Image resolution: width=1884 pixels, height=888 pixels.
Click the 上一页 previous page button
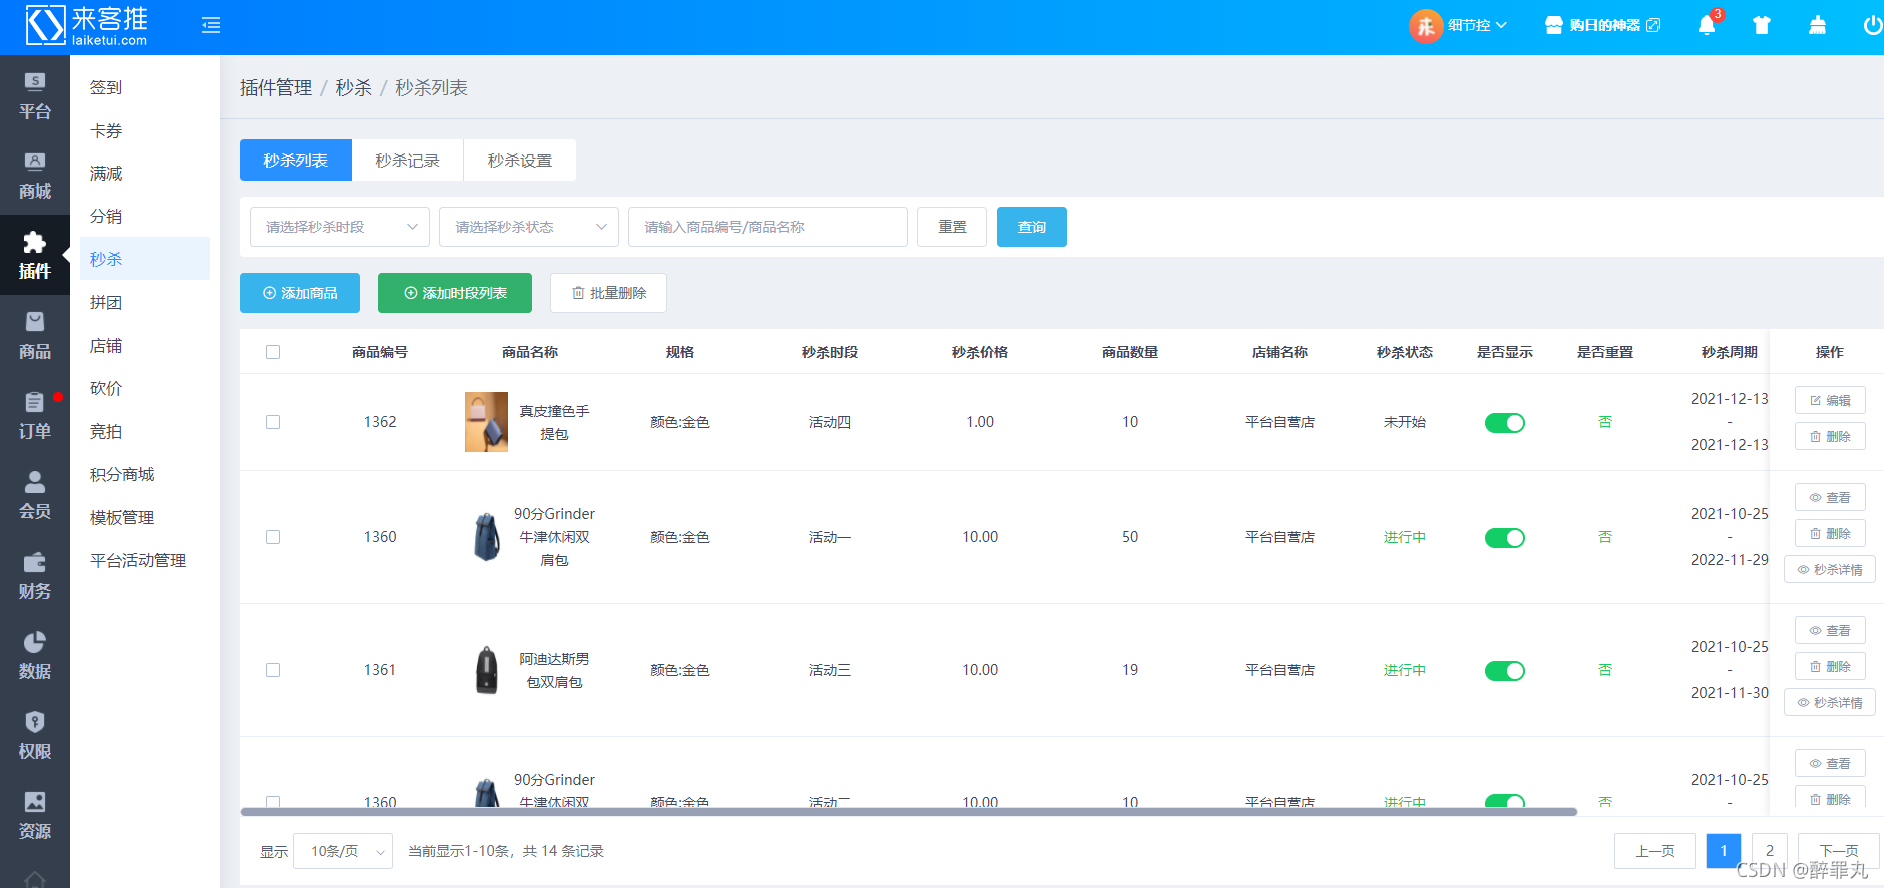[1655, 851]
